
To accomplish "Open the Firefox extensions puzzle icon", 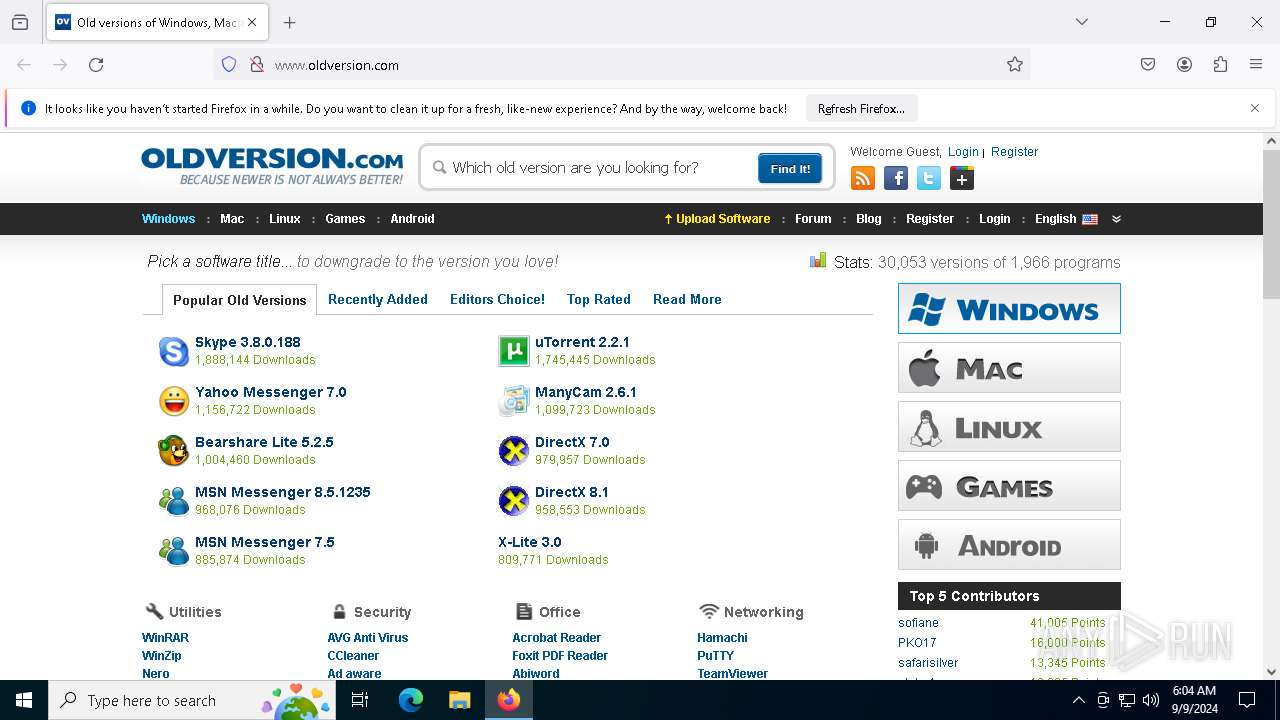I will 1220,65.
